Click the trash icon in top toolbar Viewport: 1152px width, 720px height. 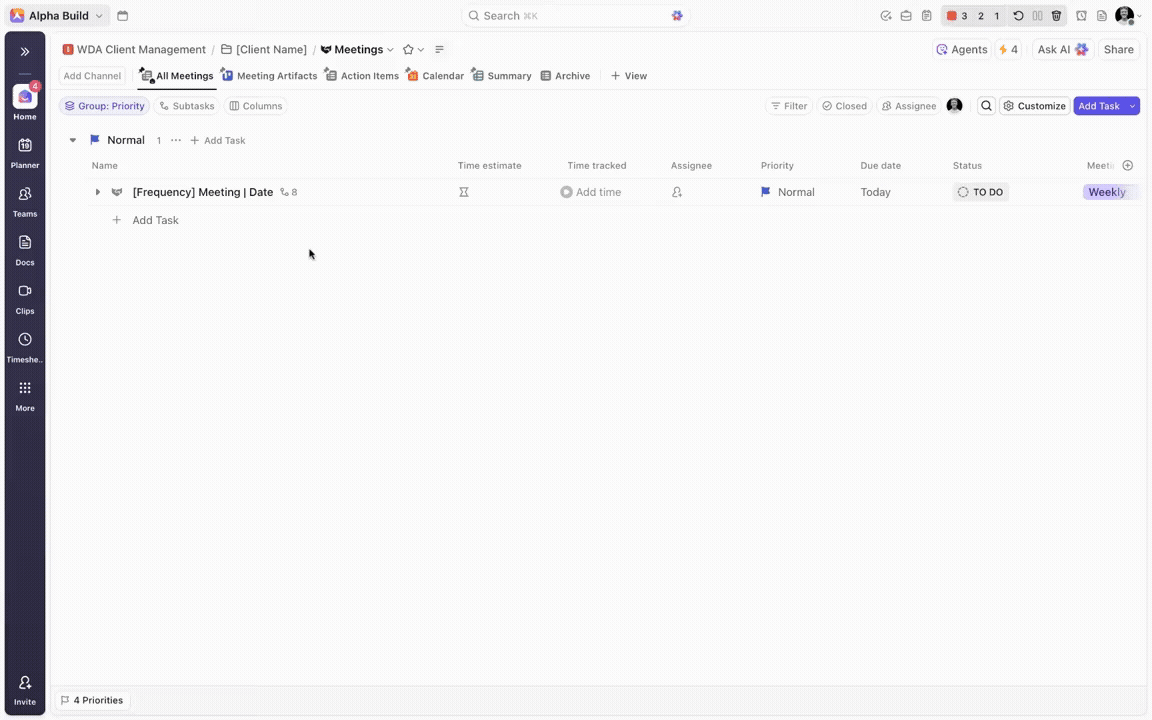(x=1056, y=16)
